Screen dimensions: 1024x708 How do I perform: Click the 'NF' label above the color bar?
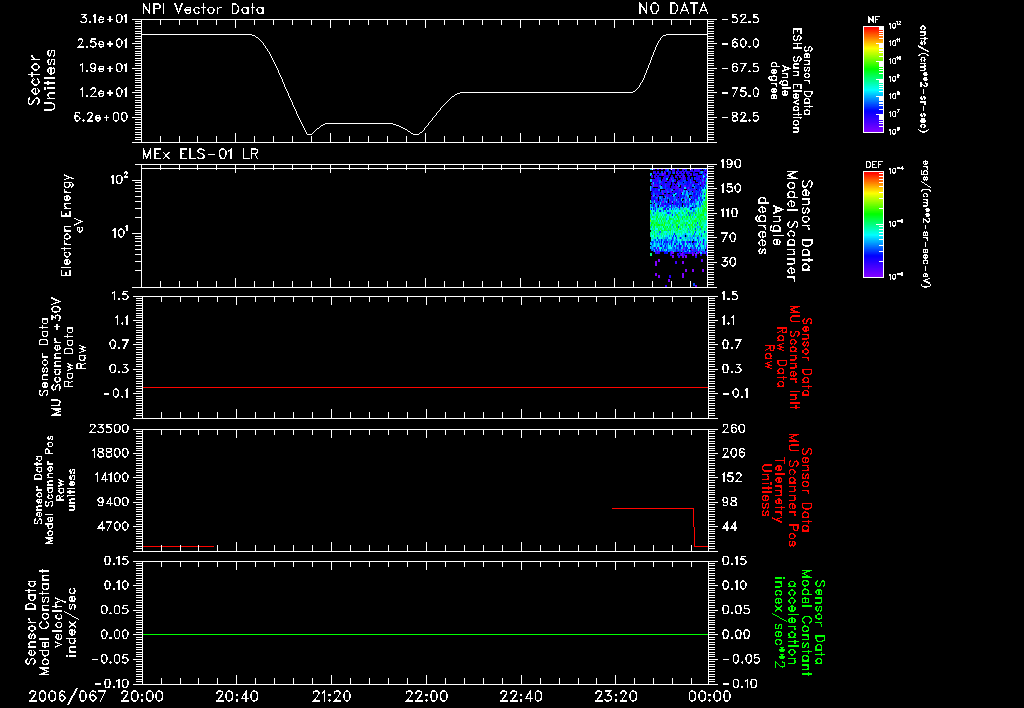tap(873, 20)
